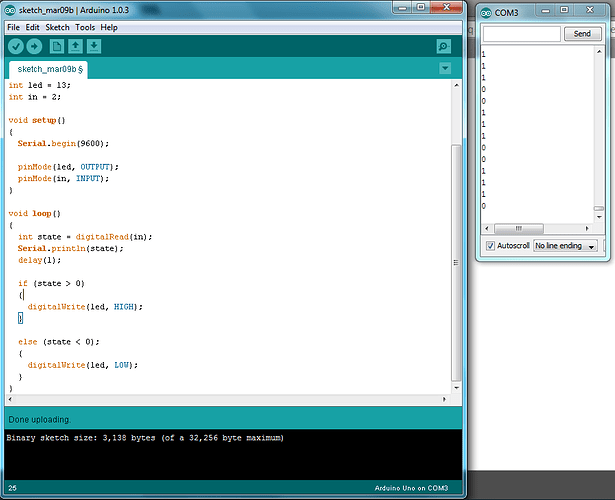Open a sketch with the up-arrow icon
This screenshot has width=615, height=500.
(x=75, y=46)
